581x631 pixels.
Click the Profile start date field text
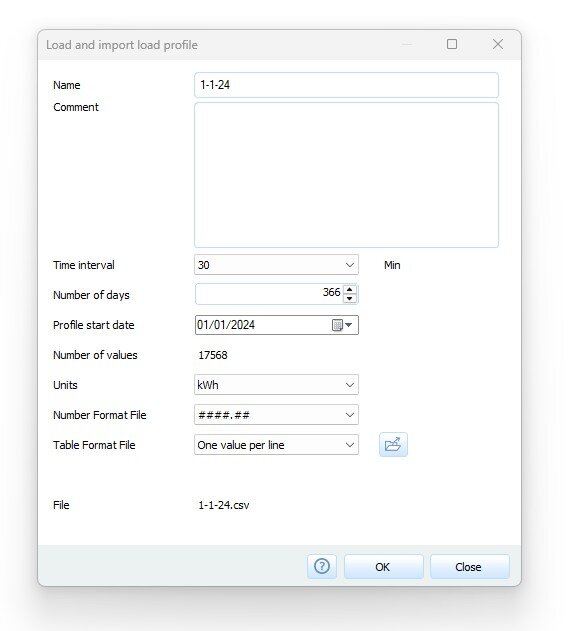(226, 325)
